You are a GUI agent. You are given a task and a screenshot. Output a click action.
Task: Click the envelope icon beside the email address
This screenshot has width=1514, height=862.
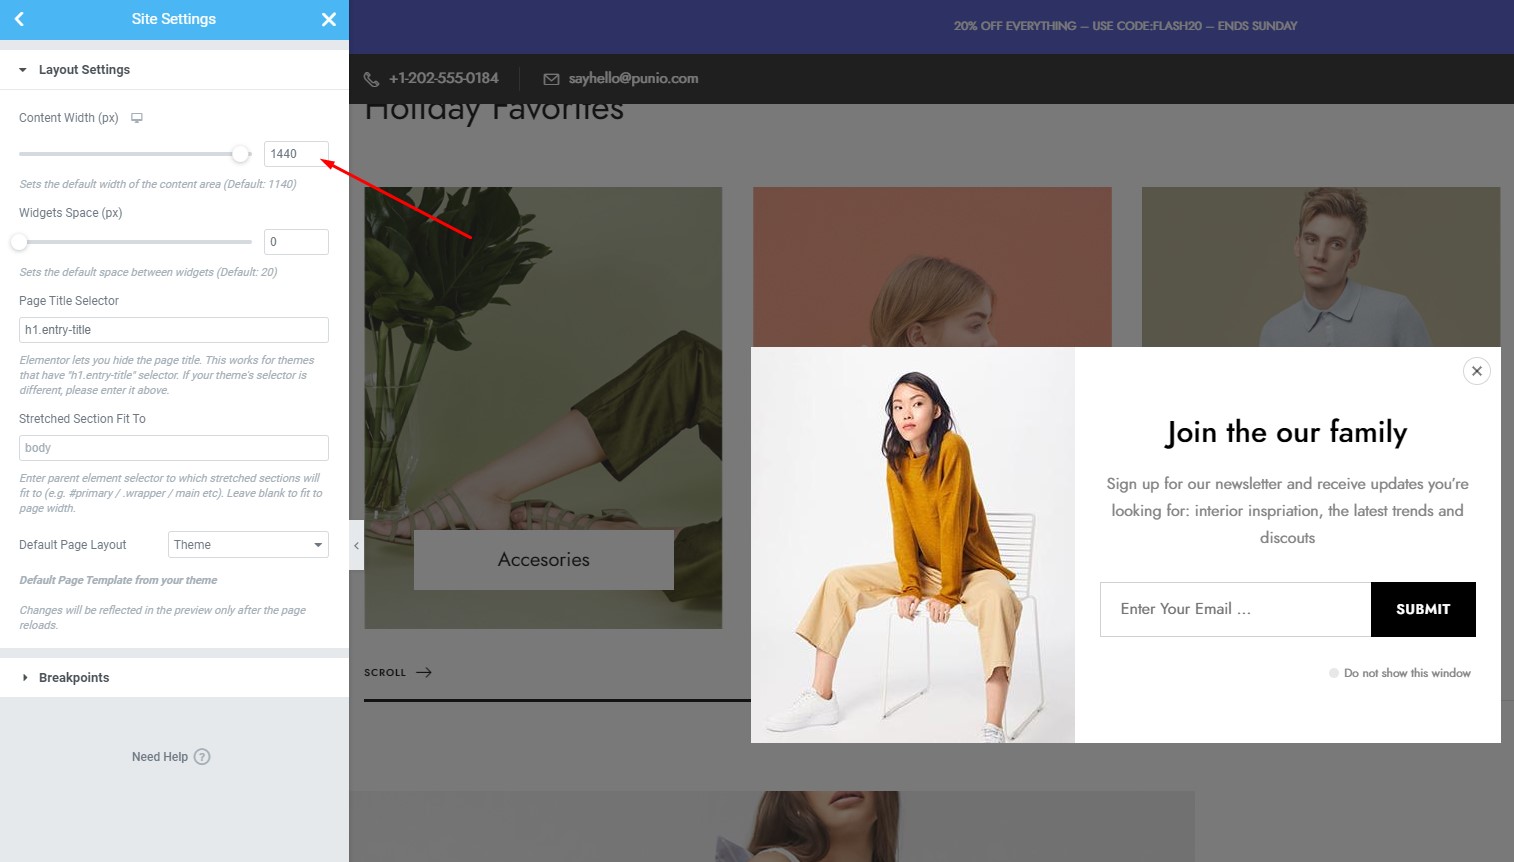coord(551,79)
